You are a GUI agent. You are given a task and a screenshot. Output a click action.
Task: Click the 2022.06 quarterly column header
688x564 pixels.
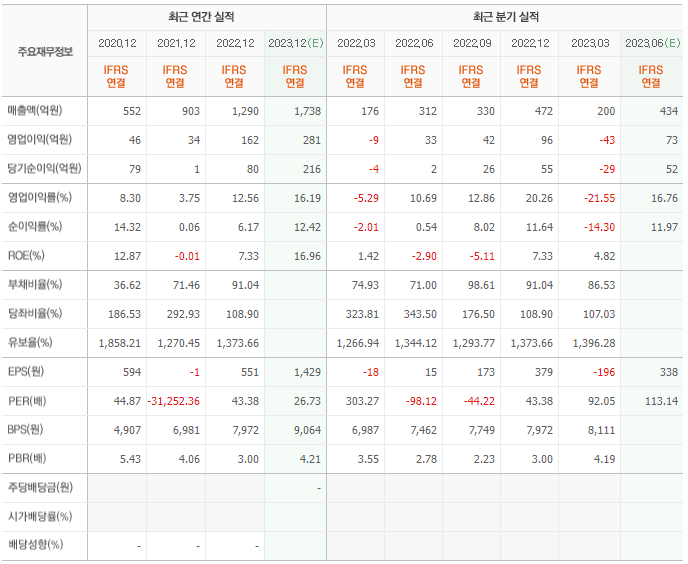coord(414,43)
